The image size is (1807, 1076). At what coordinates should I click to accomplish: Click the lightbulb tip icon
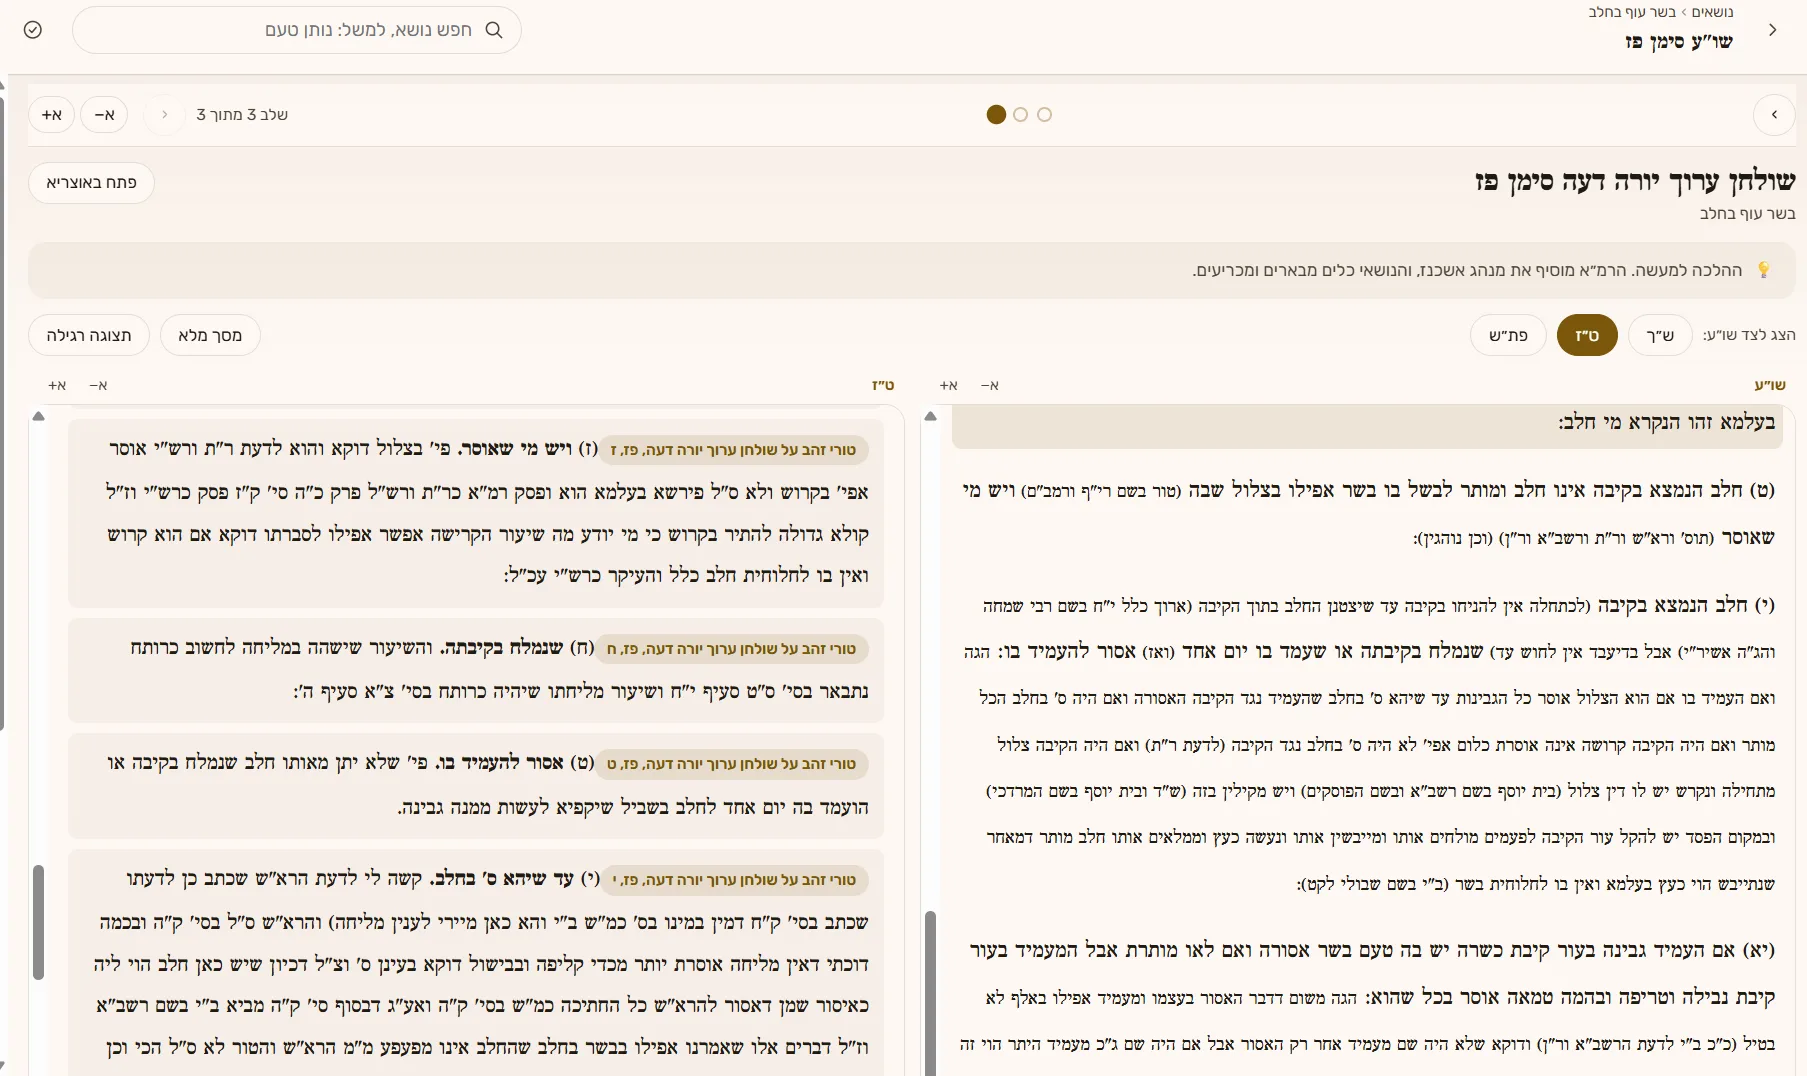(x=1763, y=270)
